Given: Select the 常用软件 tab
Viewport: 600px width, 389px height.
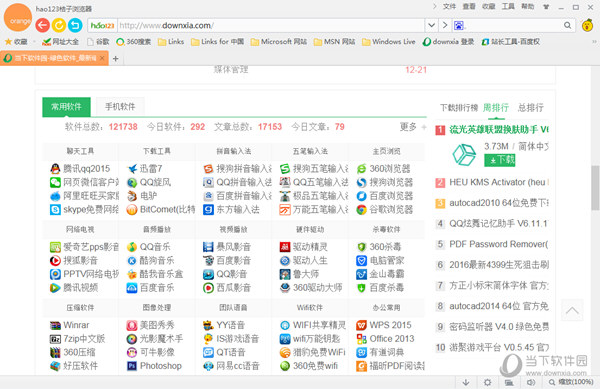Looking at the screenshot, I should (x=66, y=107).
